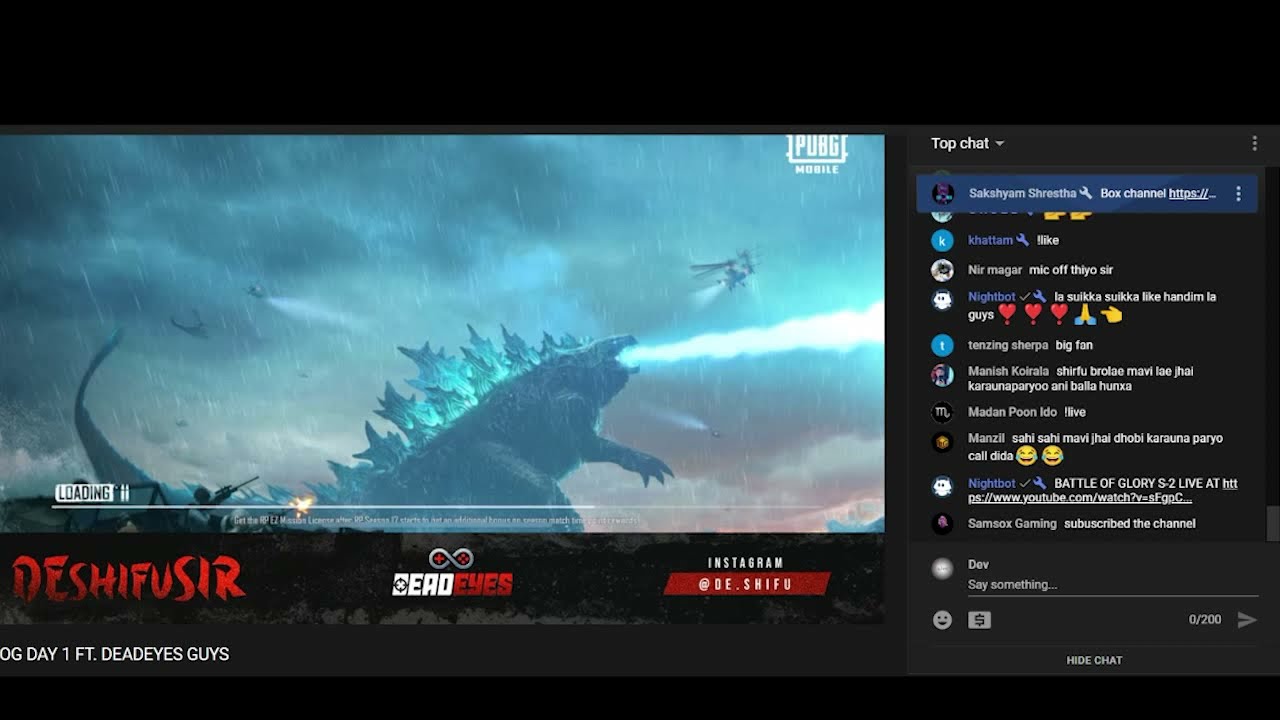Click khattam's blue avatar icon
The height and width of the screenshot is (720, 1280).
(x=942, y=240)
